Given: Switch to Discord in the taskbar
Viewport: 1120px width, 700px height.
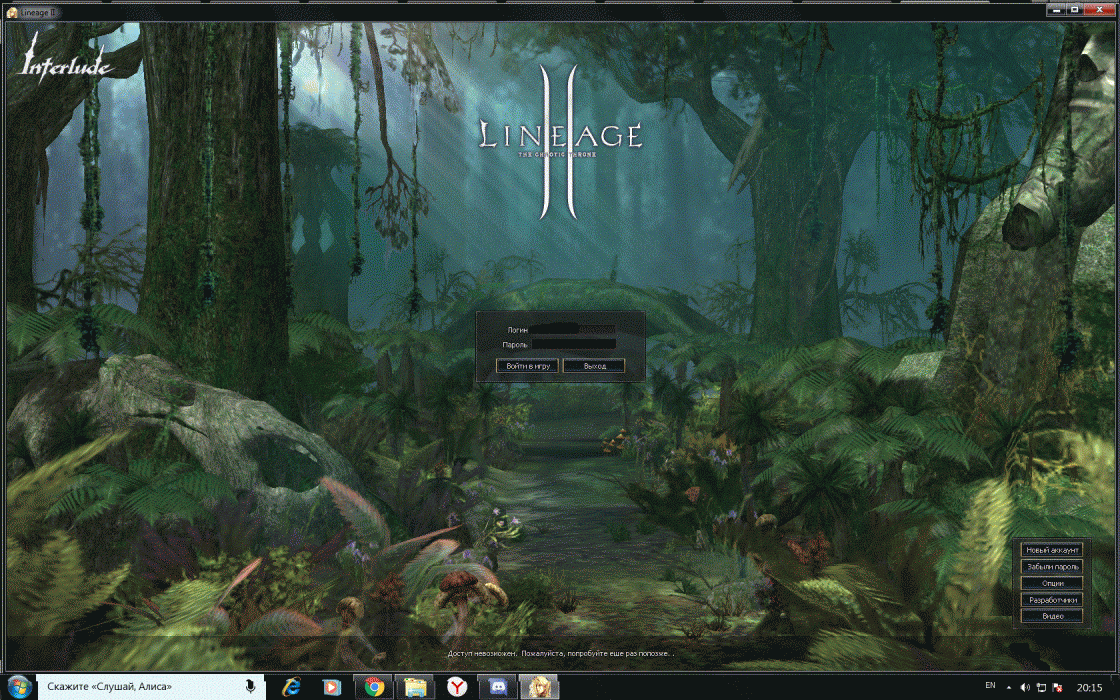Looking at the screenshot, I should coord(498,687).
